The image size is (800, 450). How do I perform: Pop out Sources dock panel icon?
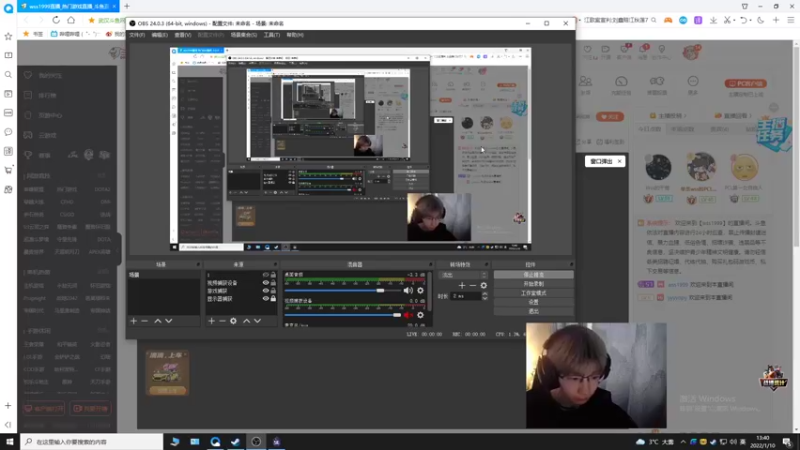point(276,264)
